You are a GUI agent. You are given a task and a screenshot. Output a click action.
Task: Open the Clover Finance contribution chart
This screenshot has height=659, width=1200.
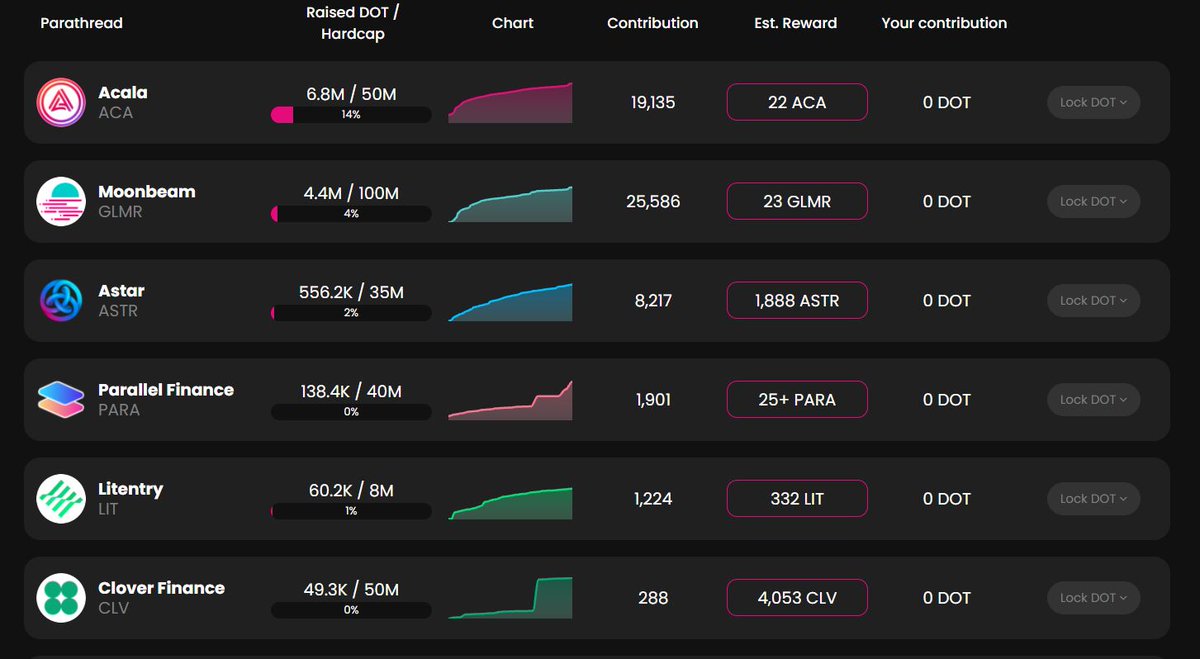(x=510, y=598)
